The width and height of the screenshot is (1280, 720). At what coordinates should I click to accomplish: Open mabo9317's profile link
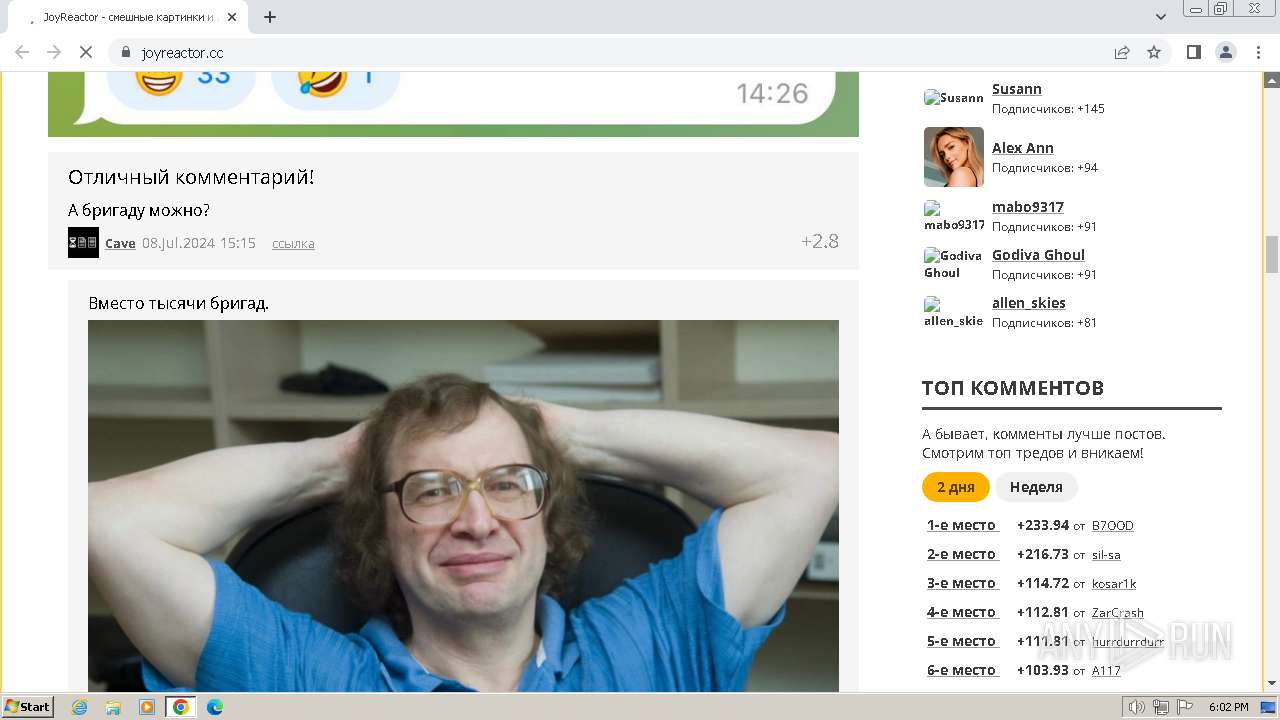coord(1027,207)
